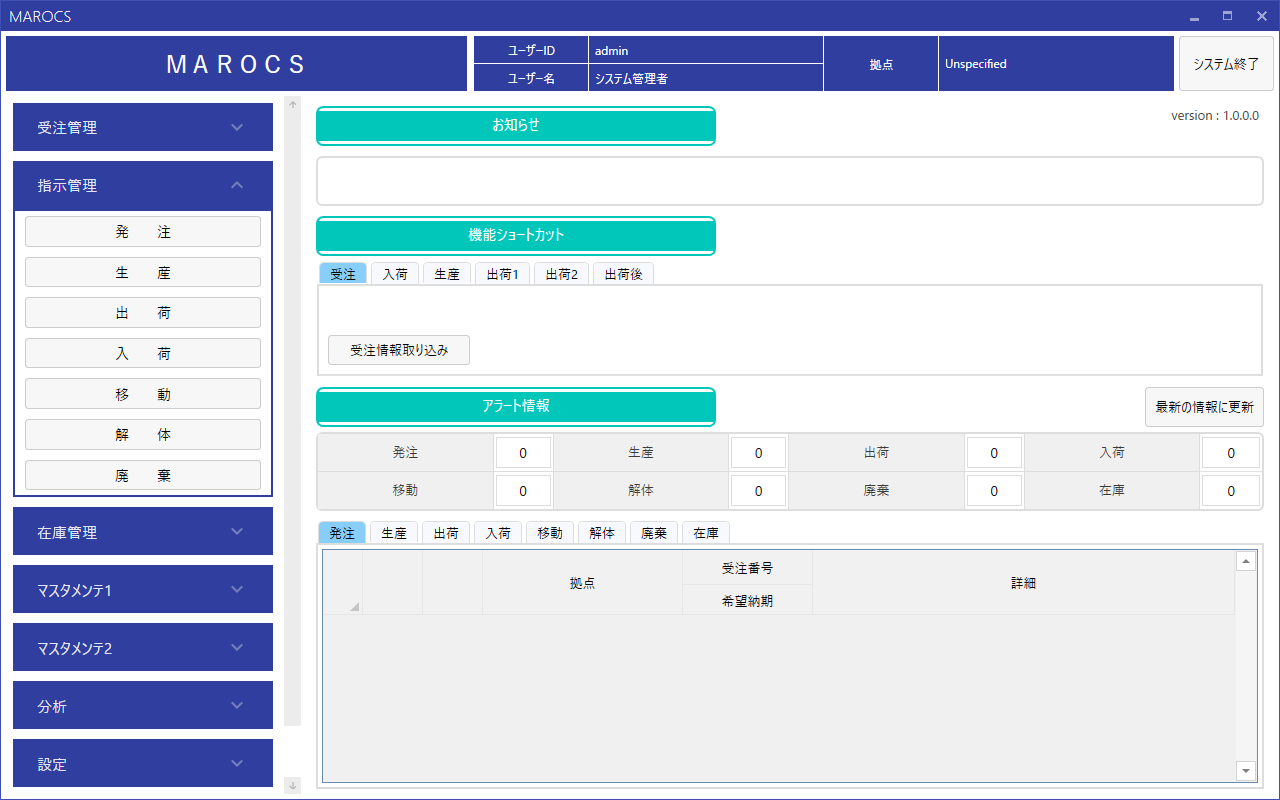
Task: Click the 受注情報取り込み button
Action: 398,350
